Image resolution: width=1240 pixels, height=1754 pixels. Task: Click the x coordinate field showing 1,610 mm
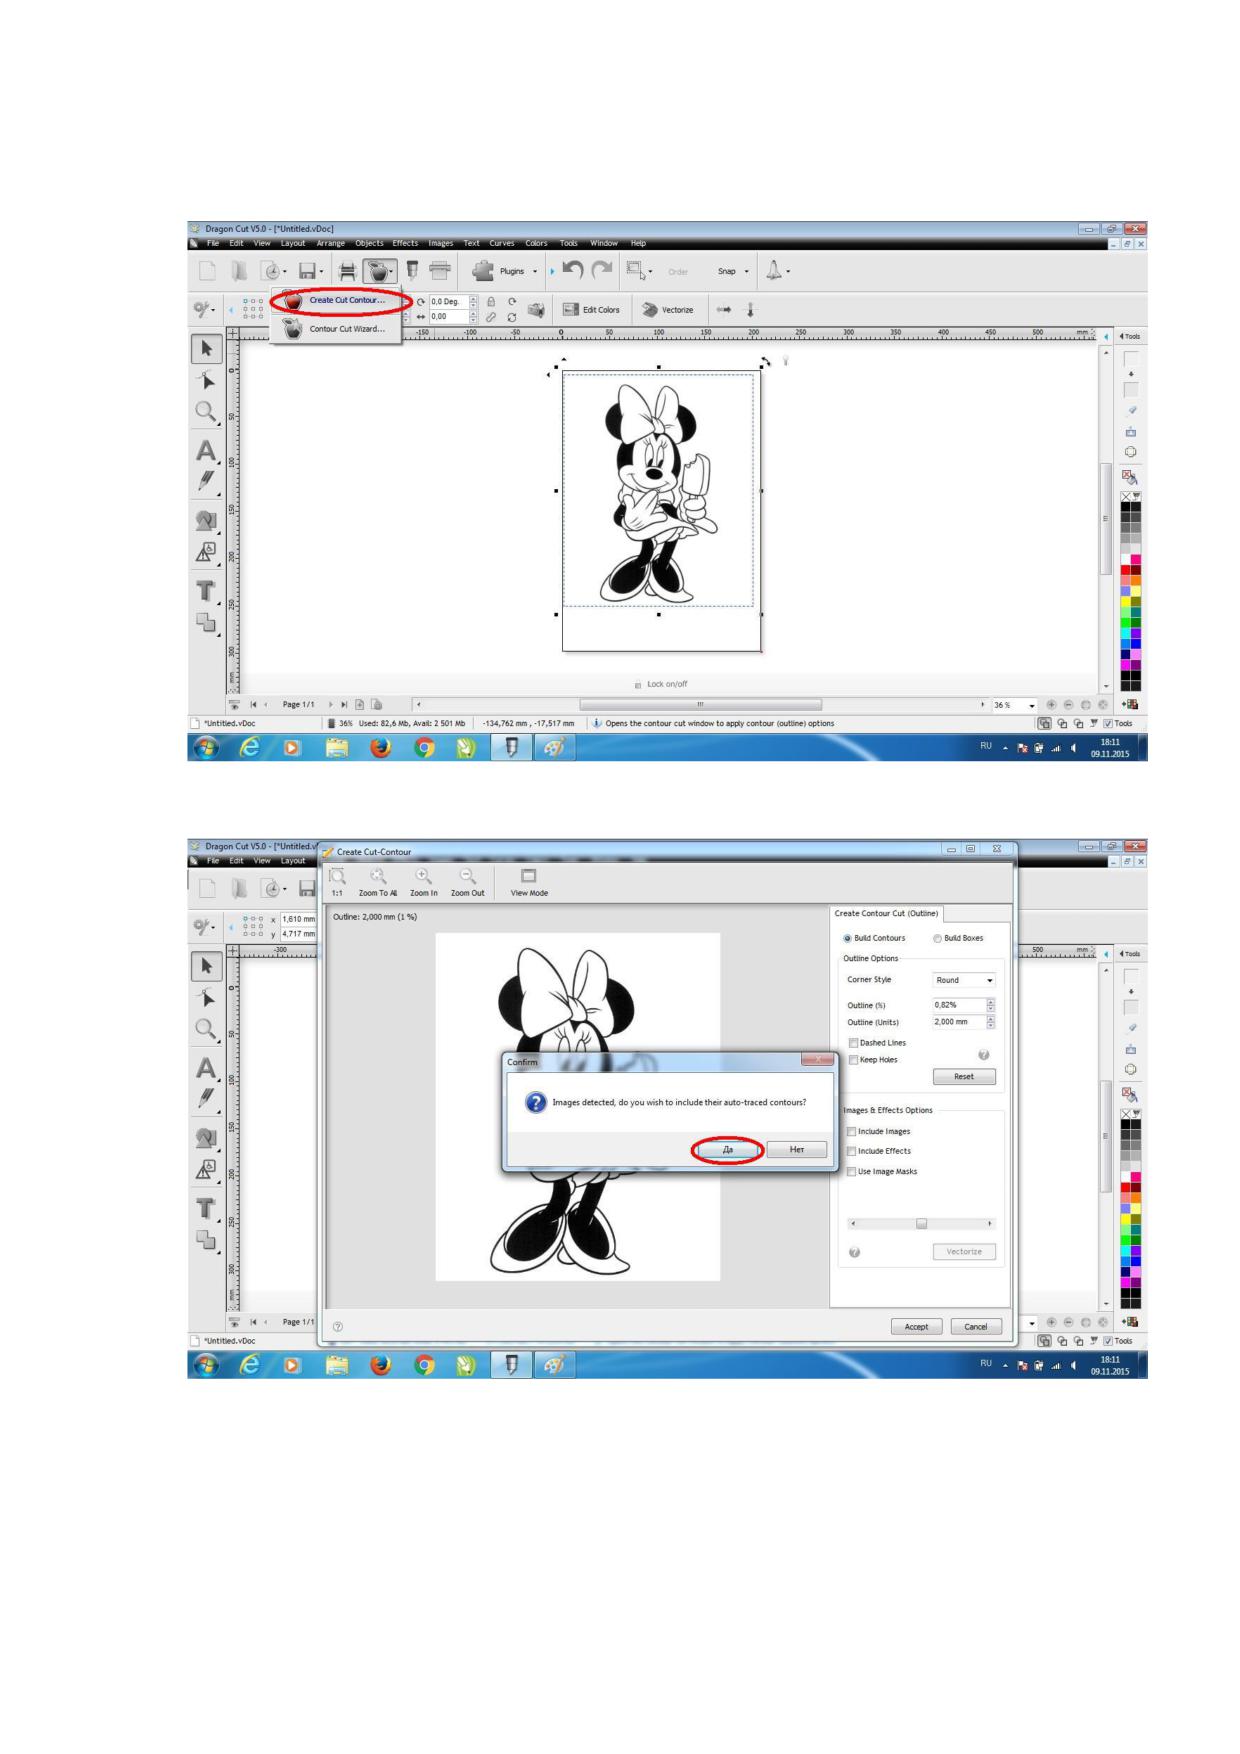pos(298,918)
